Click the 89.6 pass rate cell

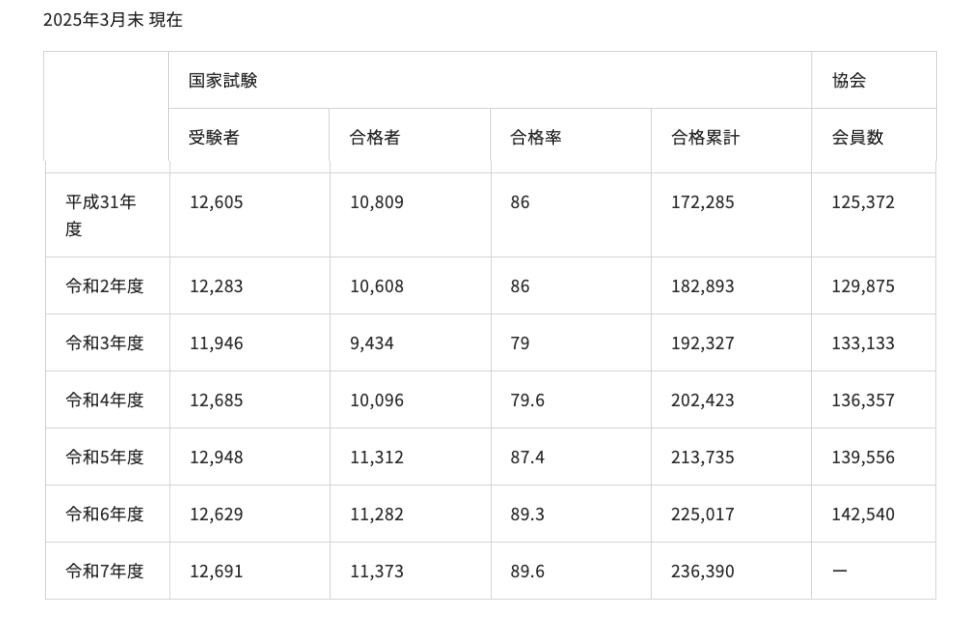pyautogui.click(x=527, y=571)
